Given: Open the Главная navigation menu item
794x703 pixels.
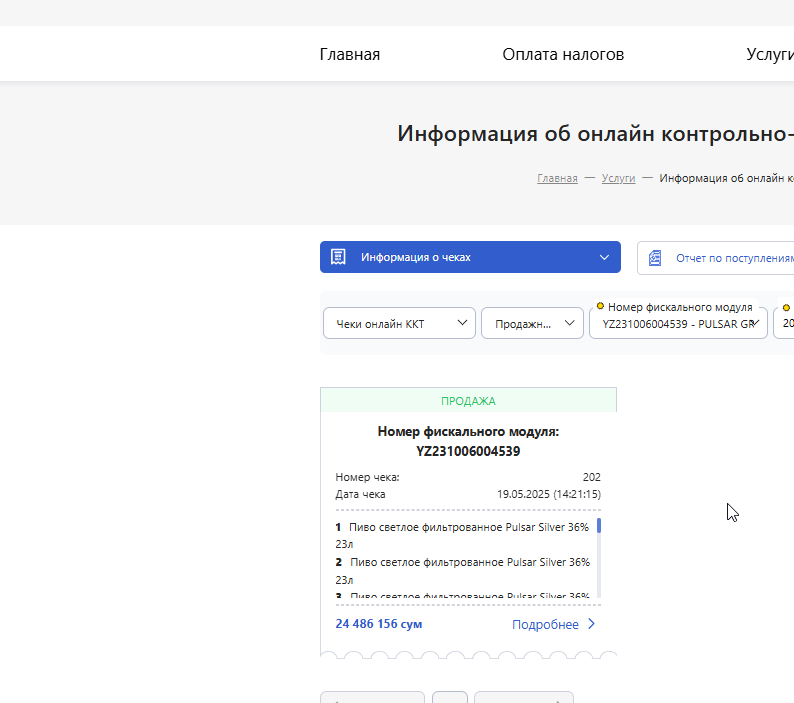Looking at the screenshot, I should pyautogui.click(x=349, y=54).
